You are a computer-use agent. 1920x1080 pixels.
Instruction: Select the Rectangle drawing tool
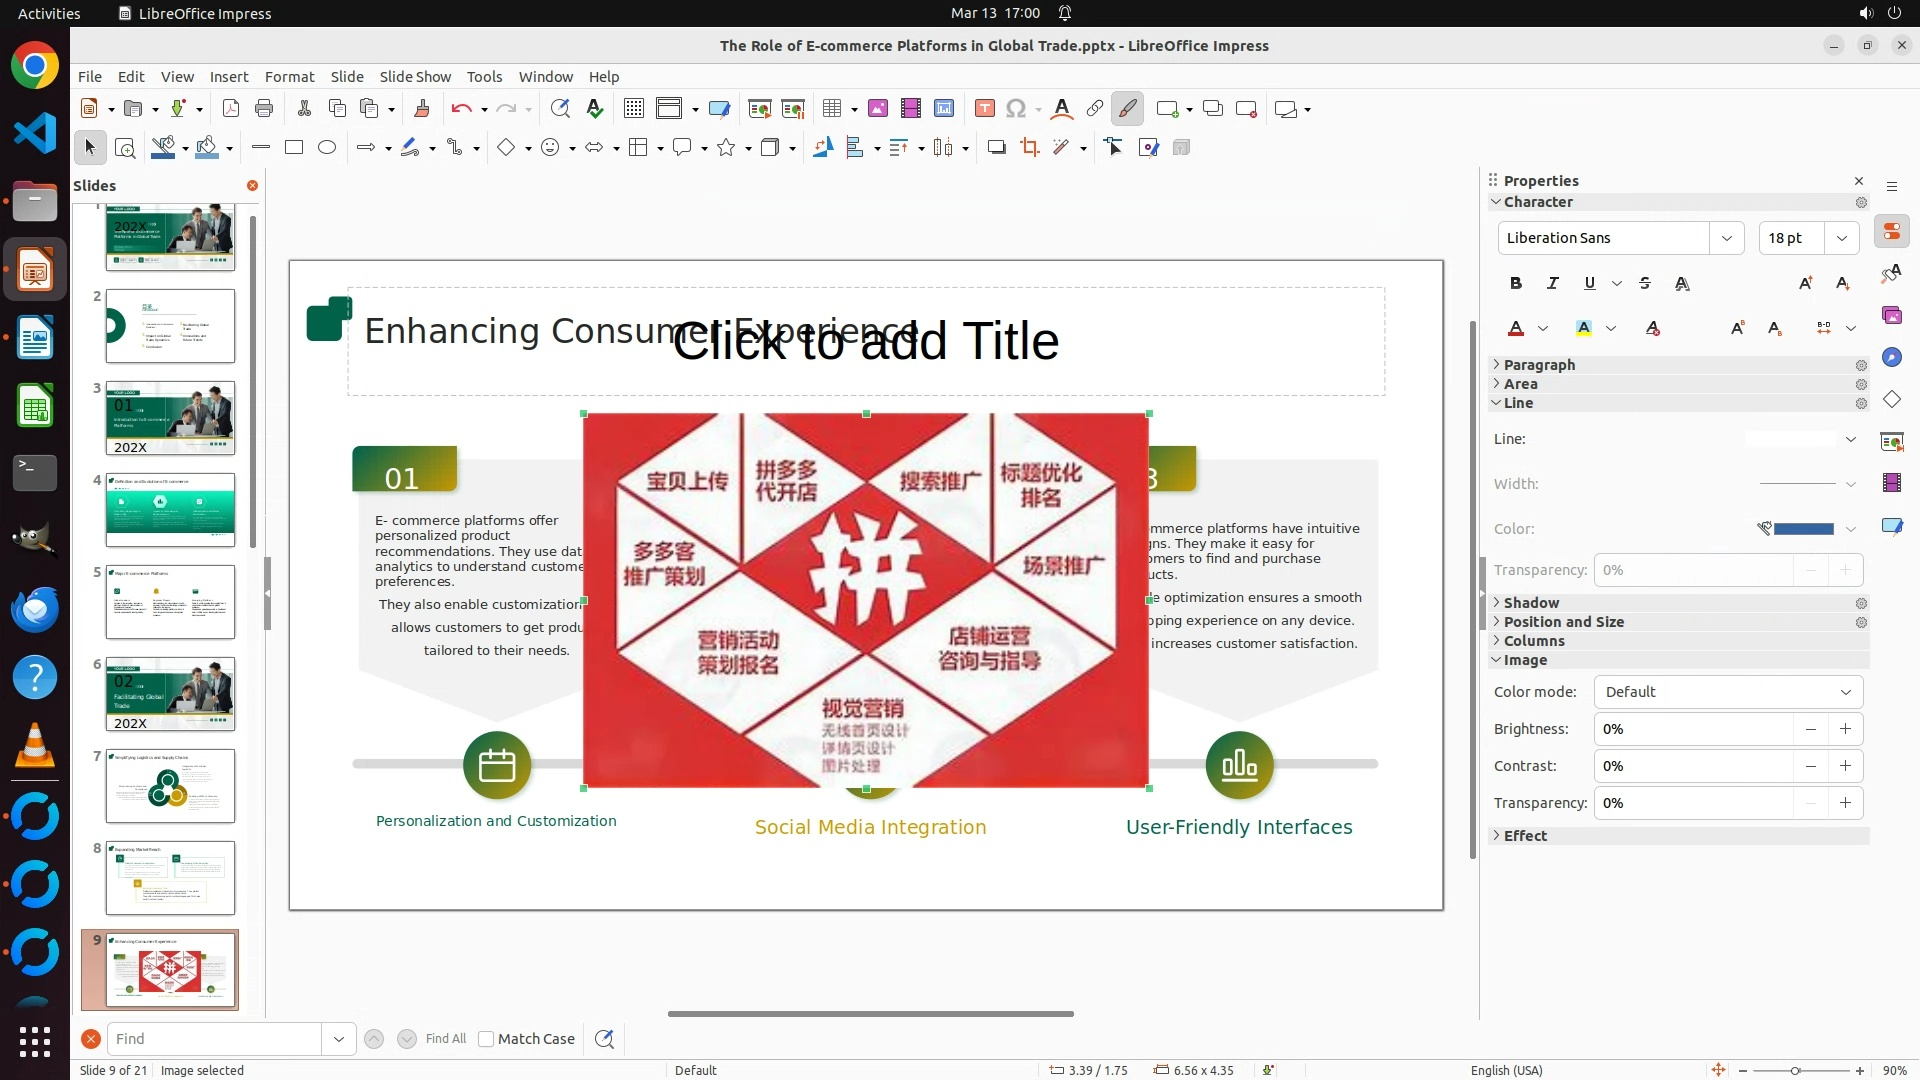(x=293, y=148)
